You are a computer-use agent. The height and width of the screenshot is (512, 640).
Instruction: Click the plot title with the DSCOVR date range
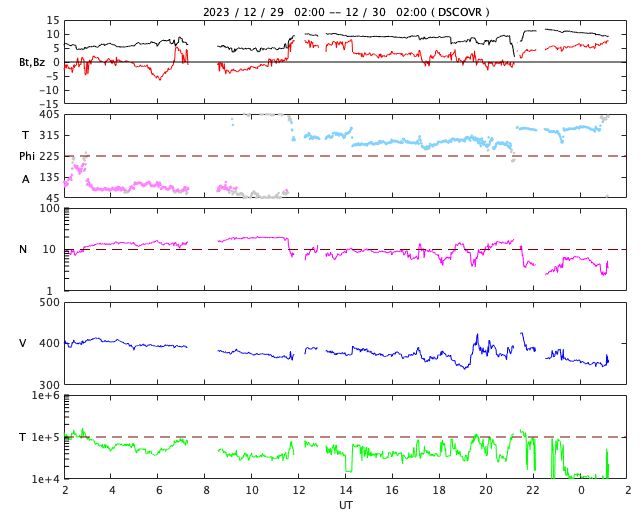click(346, 12)
